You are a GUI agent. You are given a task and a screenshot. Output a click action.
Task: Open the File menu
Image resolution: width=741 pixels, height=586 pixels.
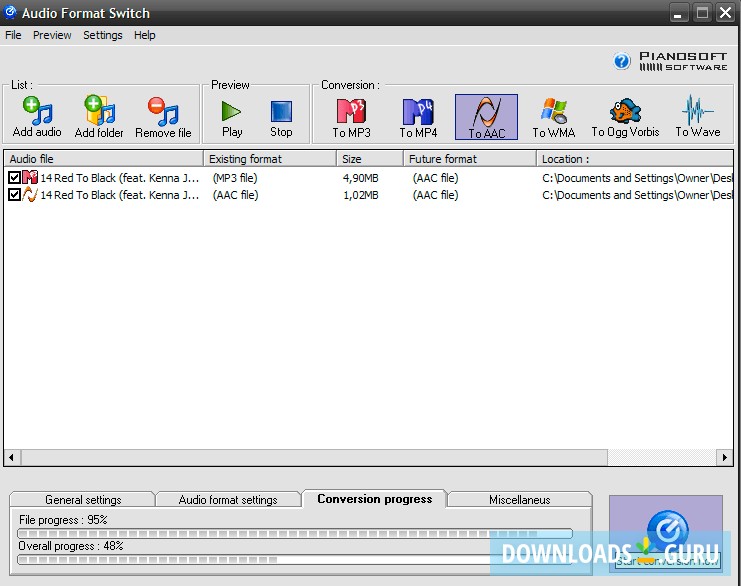click(x=13, y=35)
